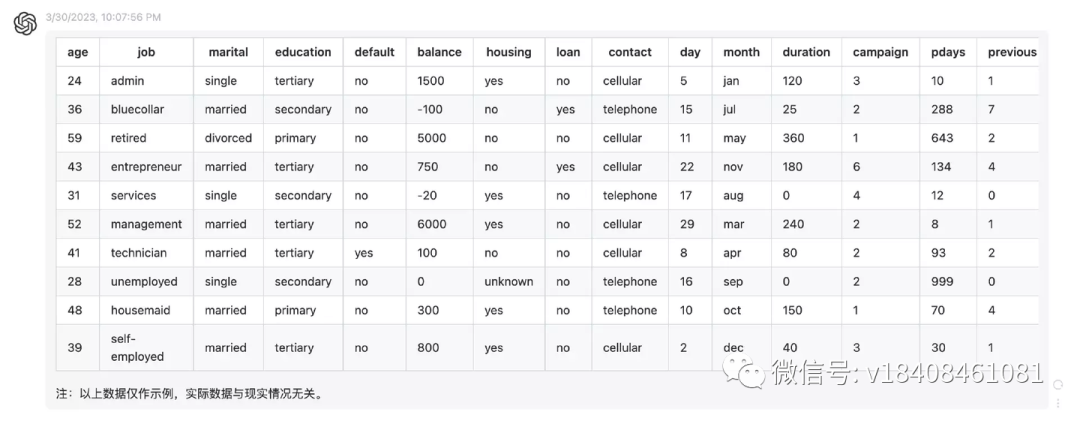Click the balance cell showing 6000
Viewport: 1080px width, 421px height.
click(x=433, y=225)
